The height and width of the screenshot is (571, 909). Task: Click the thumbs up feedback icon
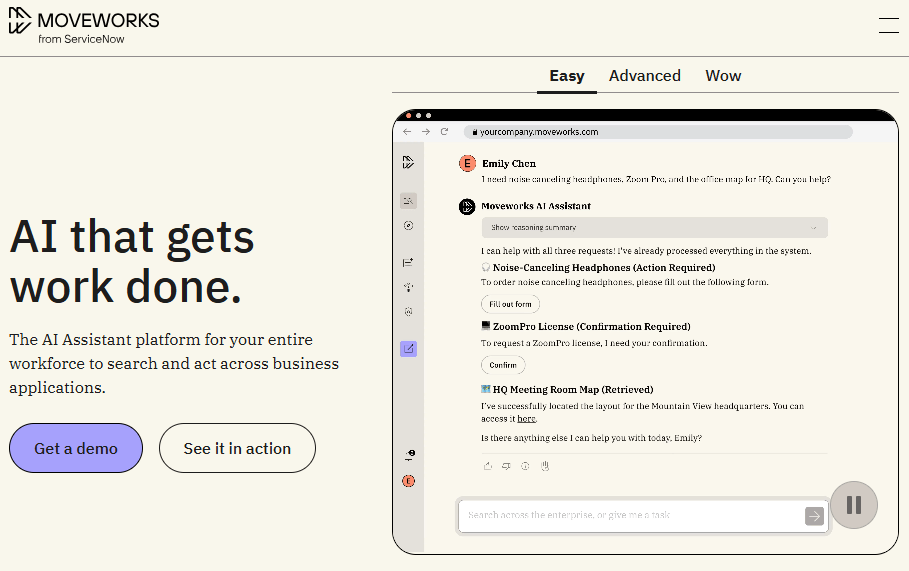pos(488,465)
